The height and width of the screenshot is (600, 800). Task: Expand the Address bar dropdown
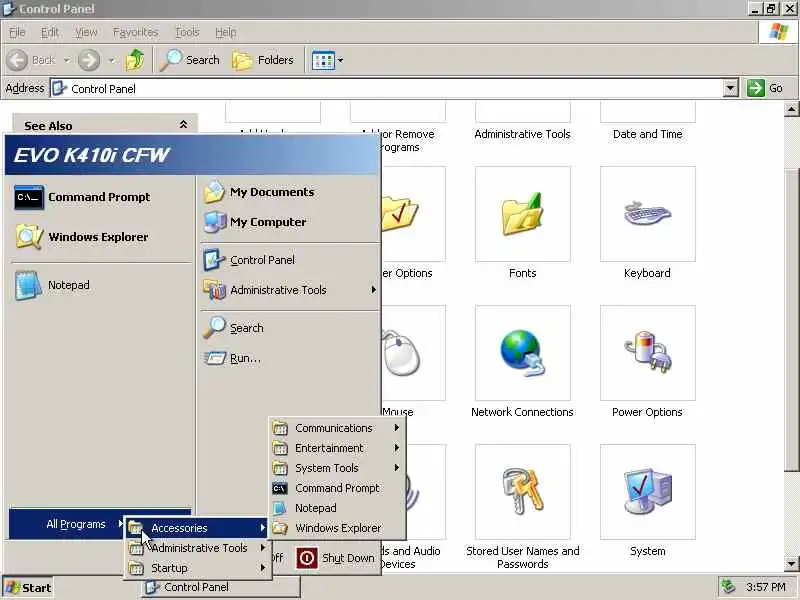point(731,88)
